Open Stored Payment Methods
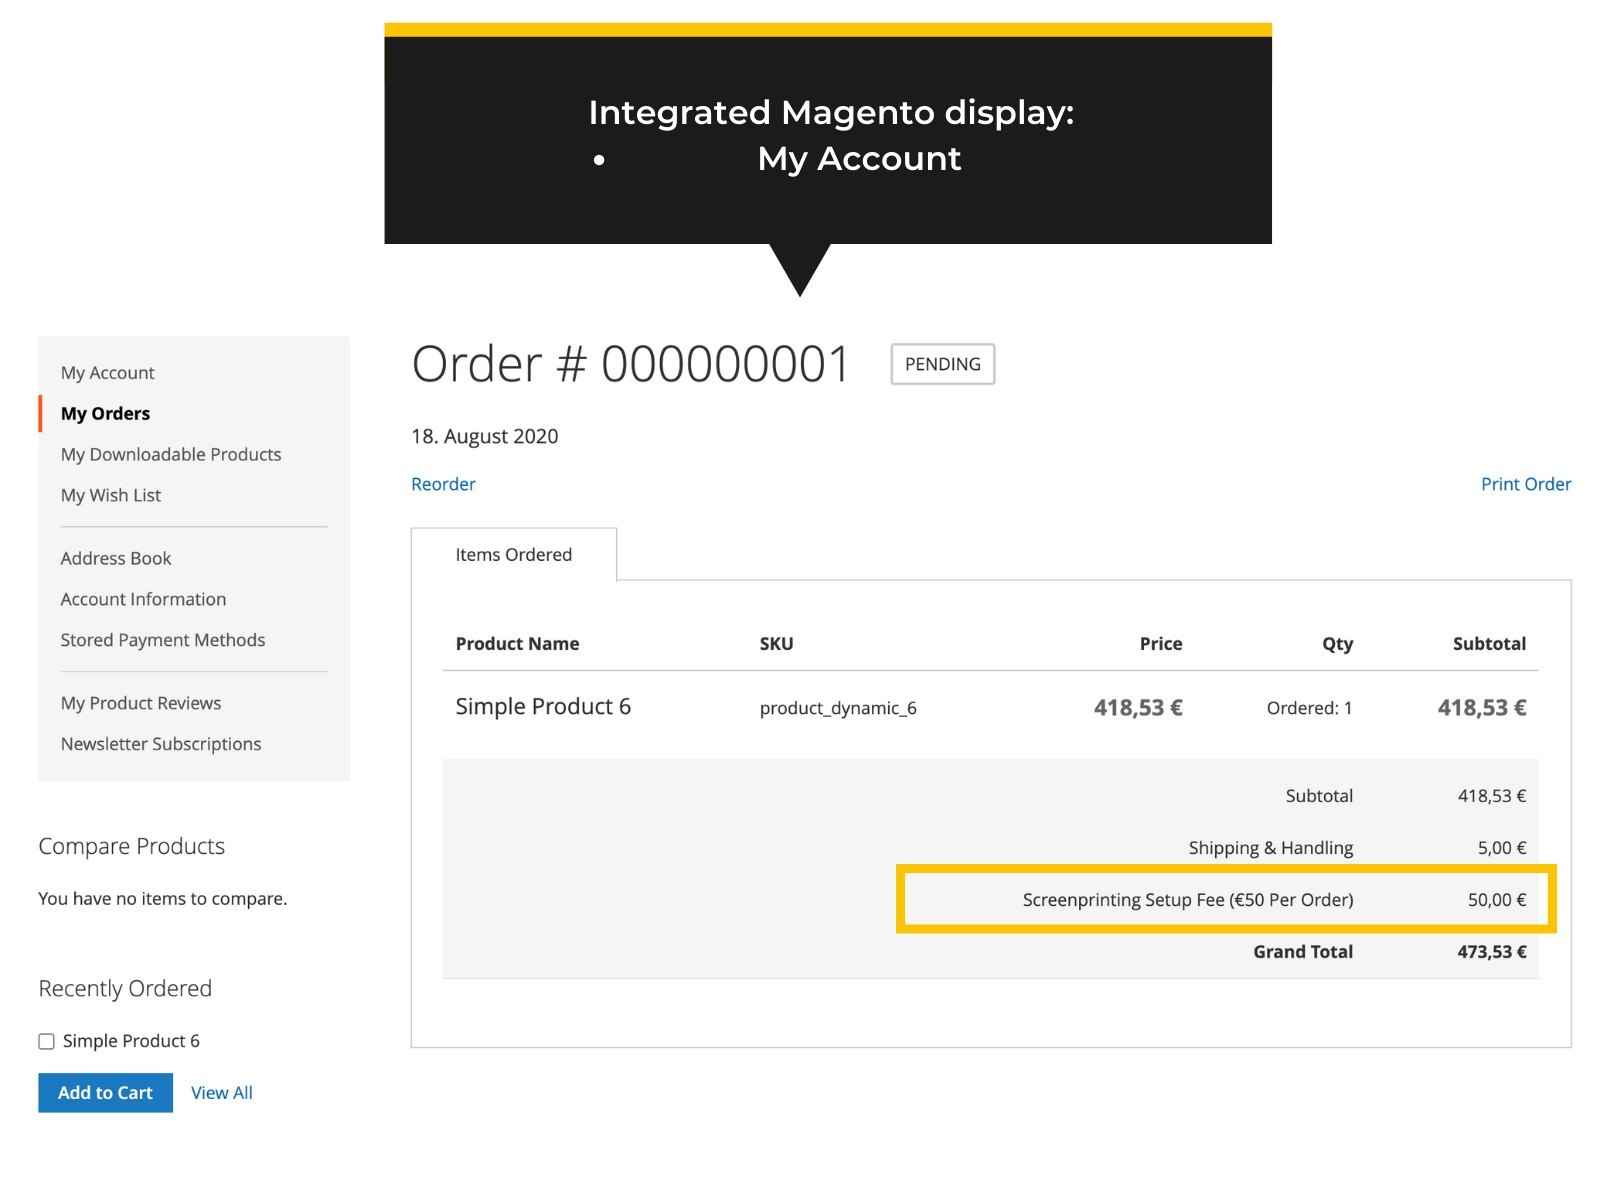 pyautogui.click(x=162, y=639)
